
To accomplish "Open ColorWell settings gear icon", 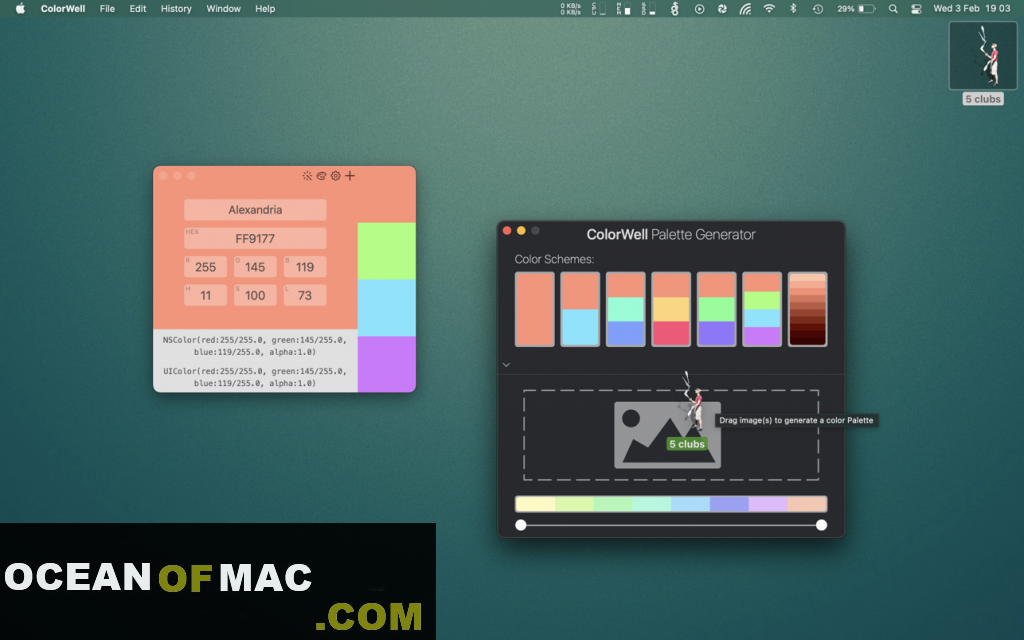I will tap(336, 176).
